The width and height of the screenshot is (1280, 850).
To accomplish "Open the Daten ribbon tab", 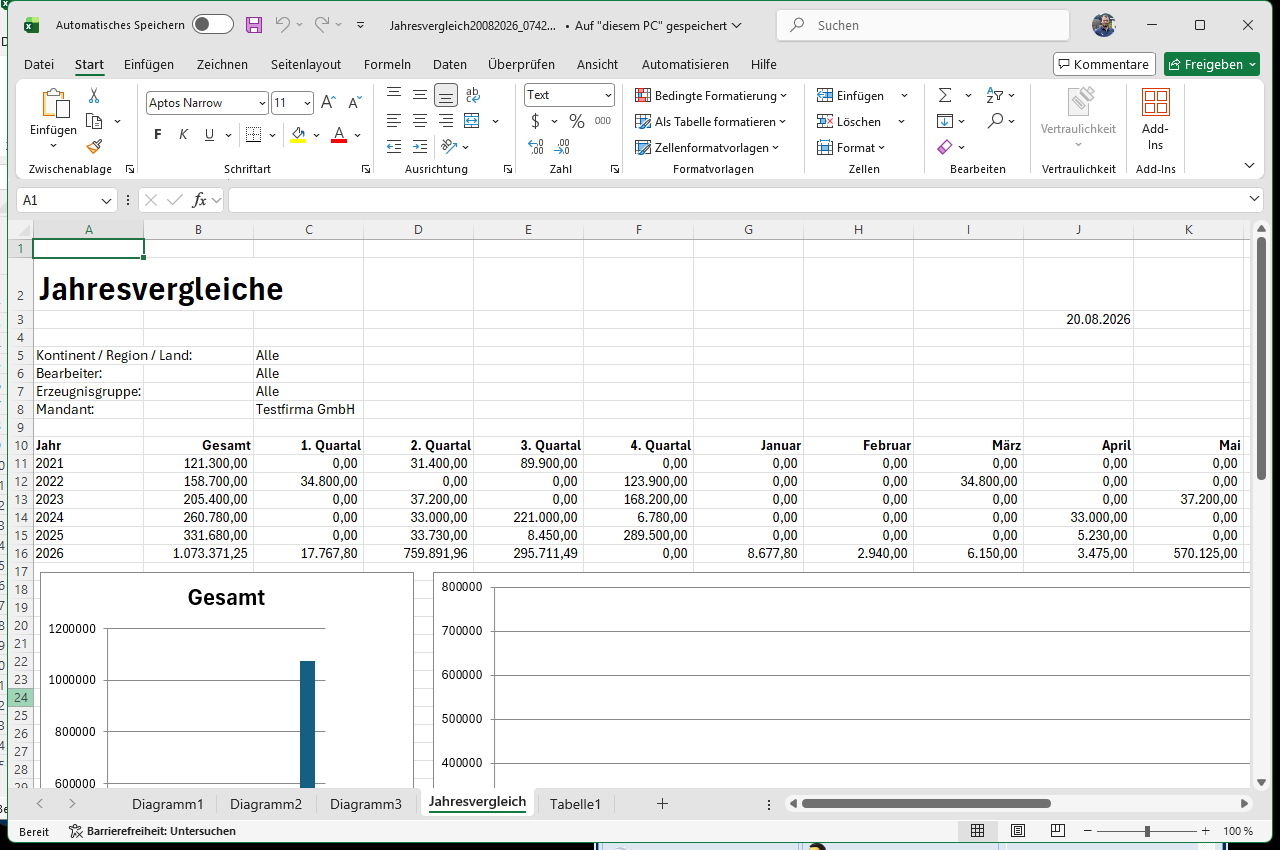I will click(450, 64).
